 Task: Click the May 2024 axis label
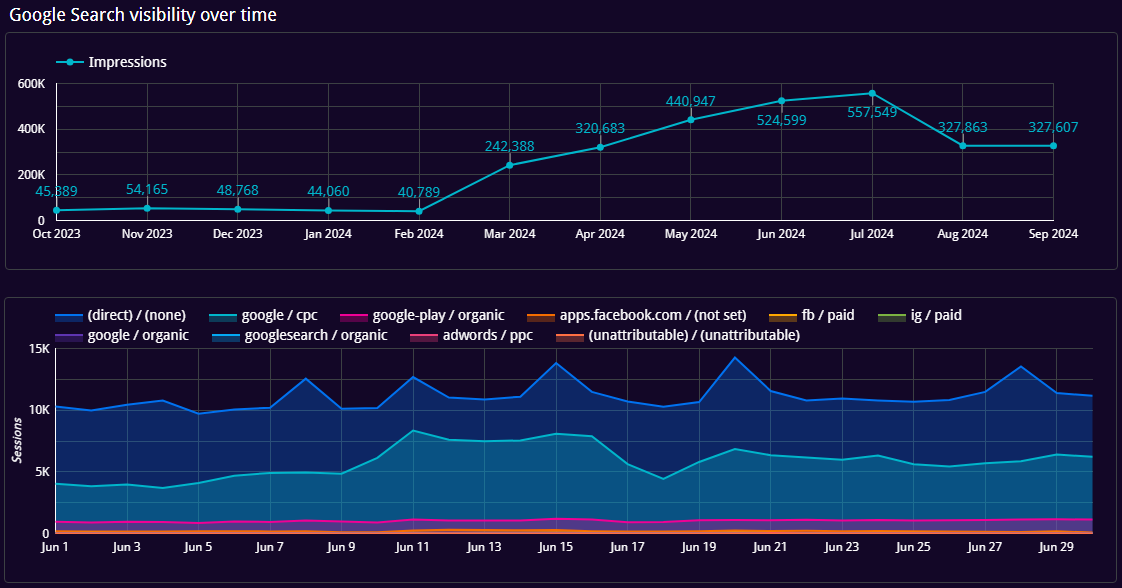(691, 234)
